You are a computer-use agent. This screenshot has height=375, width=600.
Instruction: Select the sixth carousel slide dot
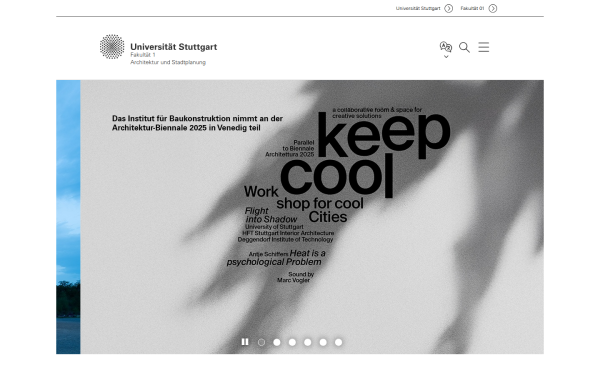pos(338,342)
